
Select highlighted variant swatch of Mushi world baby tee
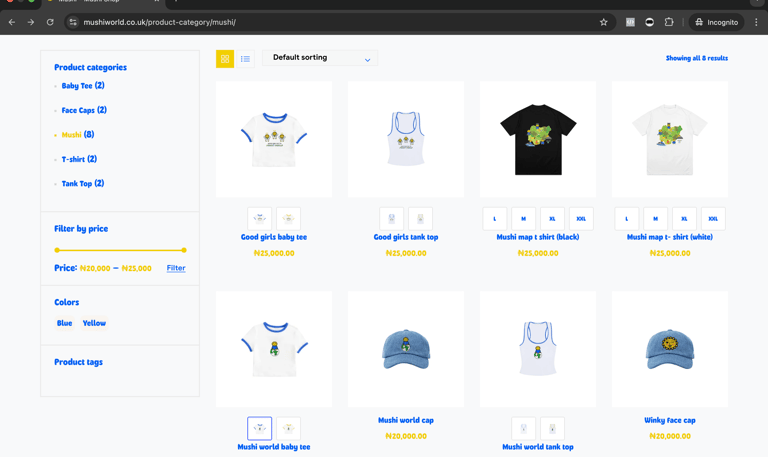[260, 429]
